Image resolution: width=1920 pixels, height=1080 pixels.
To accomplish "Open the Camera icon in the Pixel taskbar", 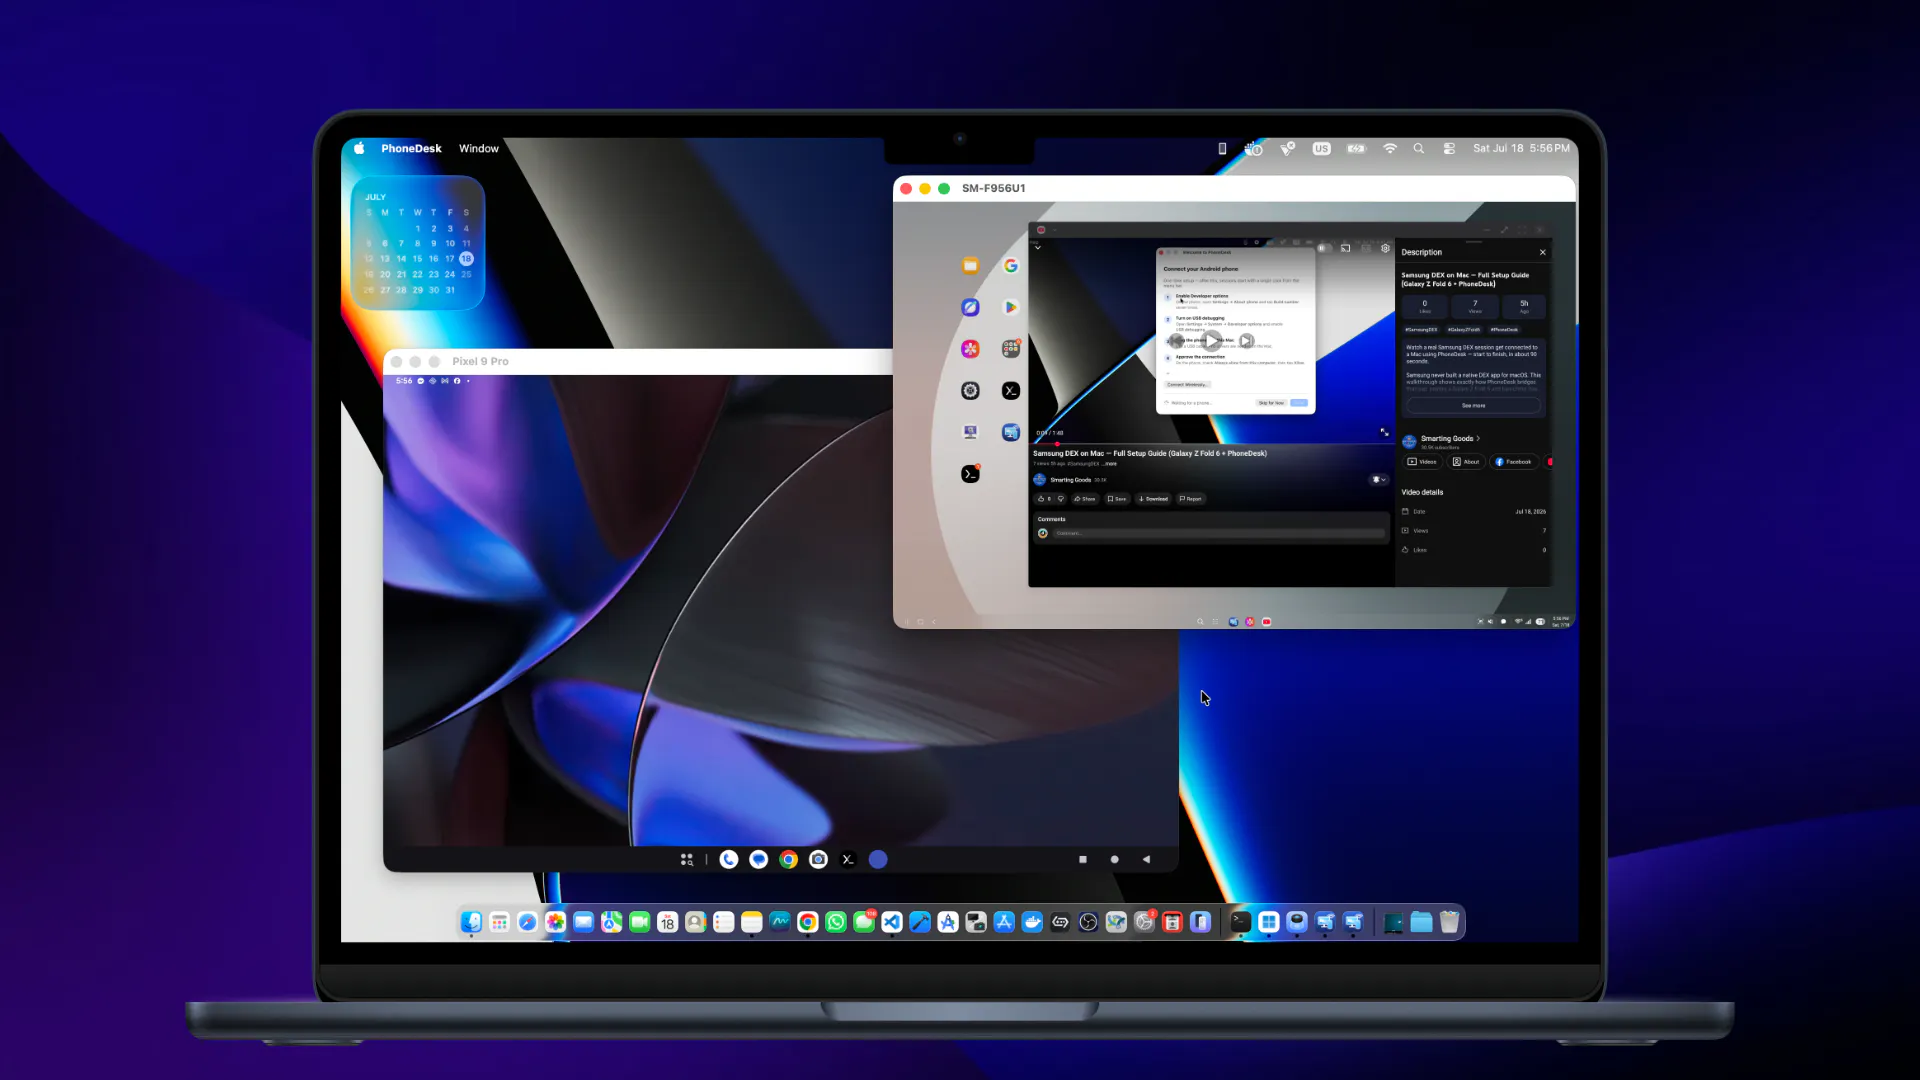I will [x=818, y=859].
